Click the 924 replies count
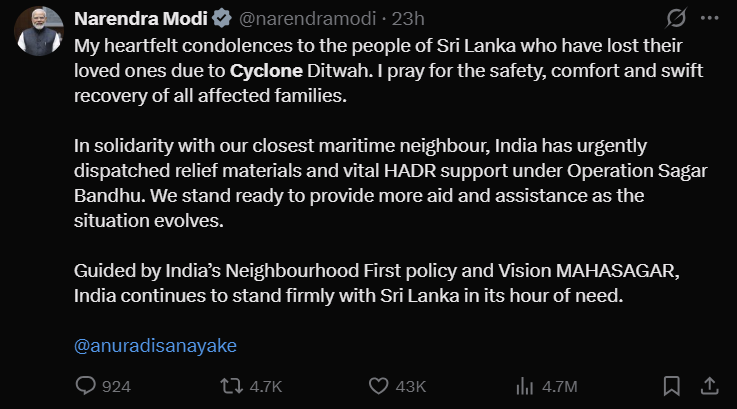The image size is (737, 409). tap(116, 386)
